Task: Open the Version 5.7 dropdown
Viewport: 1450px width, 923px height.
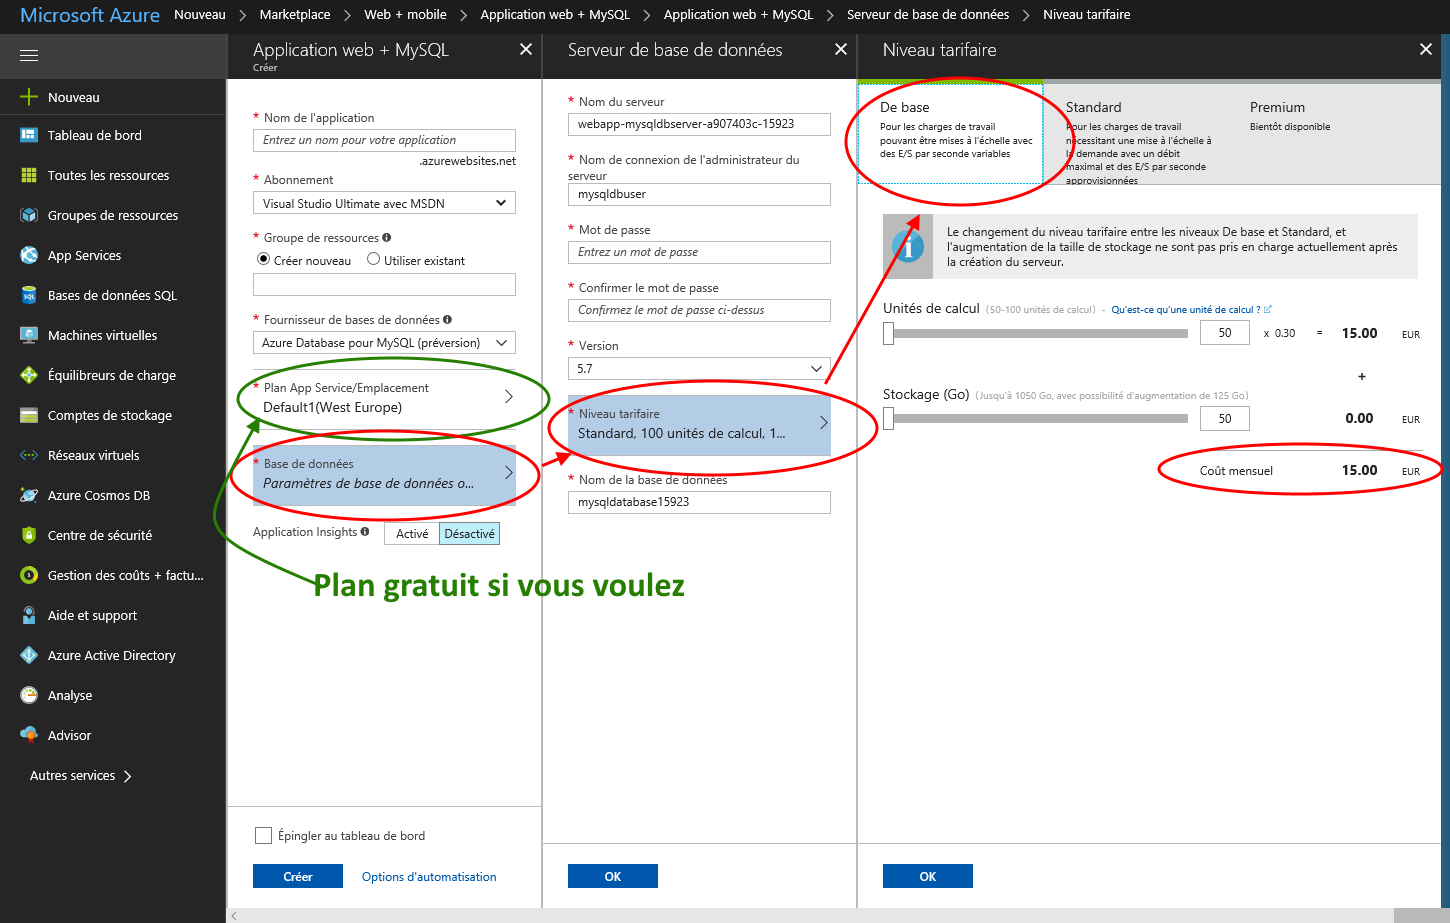Action: pos(699,369)
